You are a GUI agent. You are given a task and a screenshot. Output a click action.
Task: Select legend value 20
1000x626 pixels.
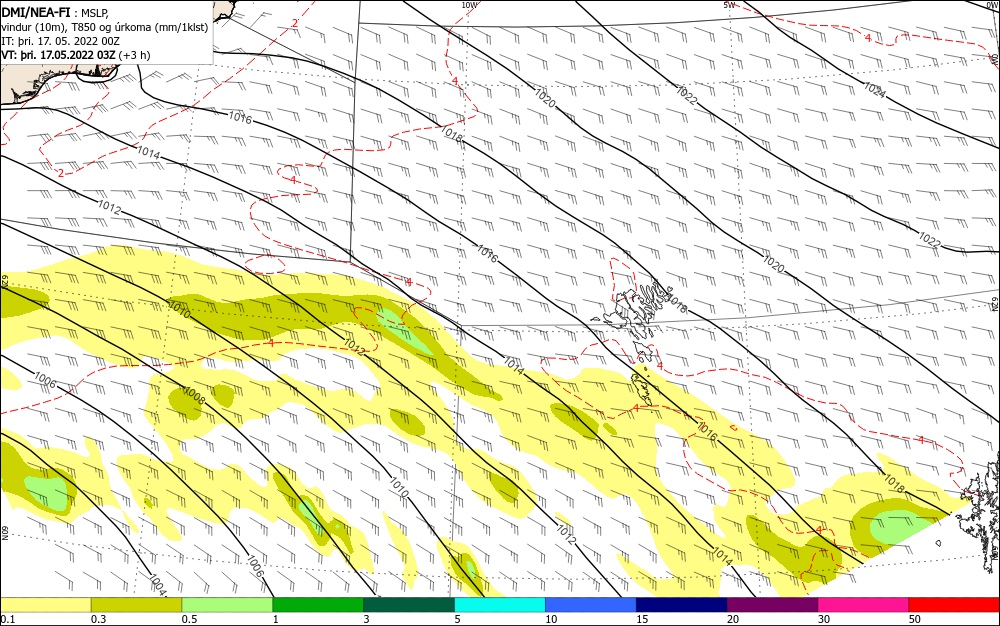(x=733, y=619)
